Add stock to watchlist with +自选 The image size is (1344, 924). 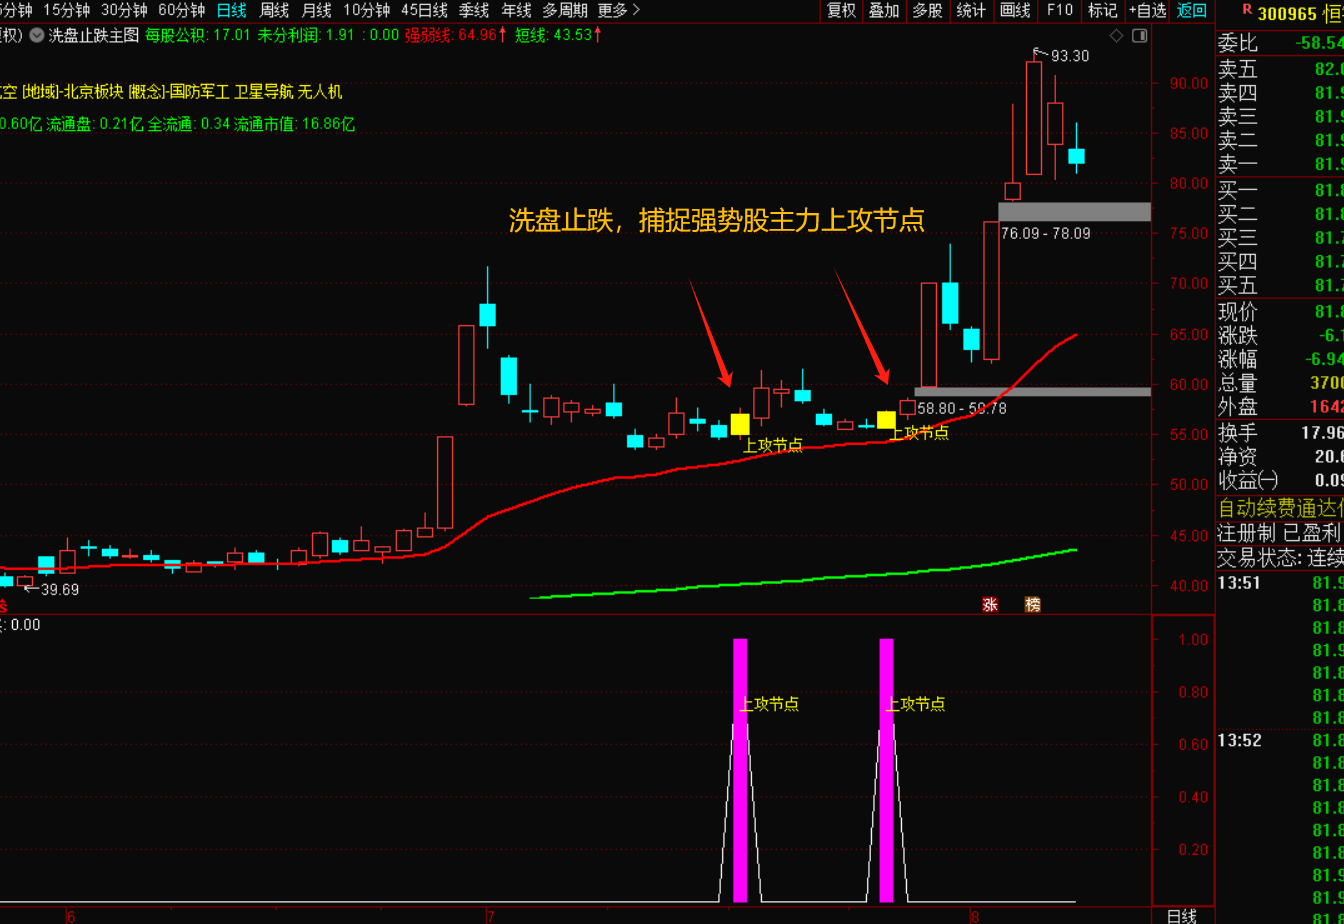click(x=1147, y=11)
